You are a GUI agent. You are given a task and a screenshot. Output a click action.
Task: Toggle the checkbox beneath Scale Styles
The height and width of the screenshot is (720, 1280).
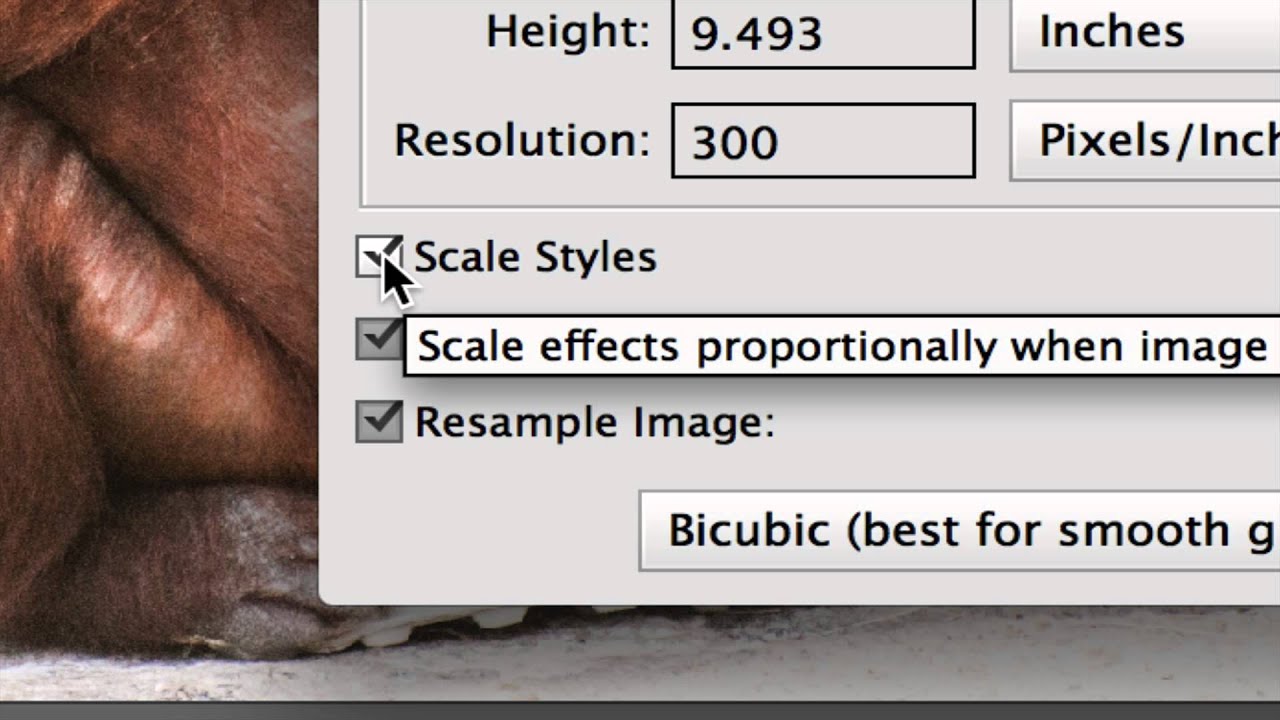(378, 340)
